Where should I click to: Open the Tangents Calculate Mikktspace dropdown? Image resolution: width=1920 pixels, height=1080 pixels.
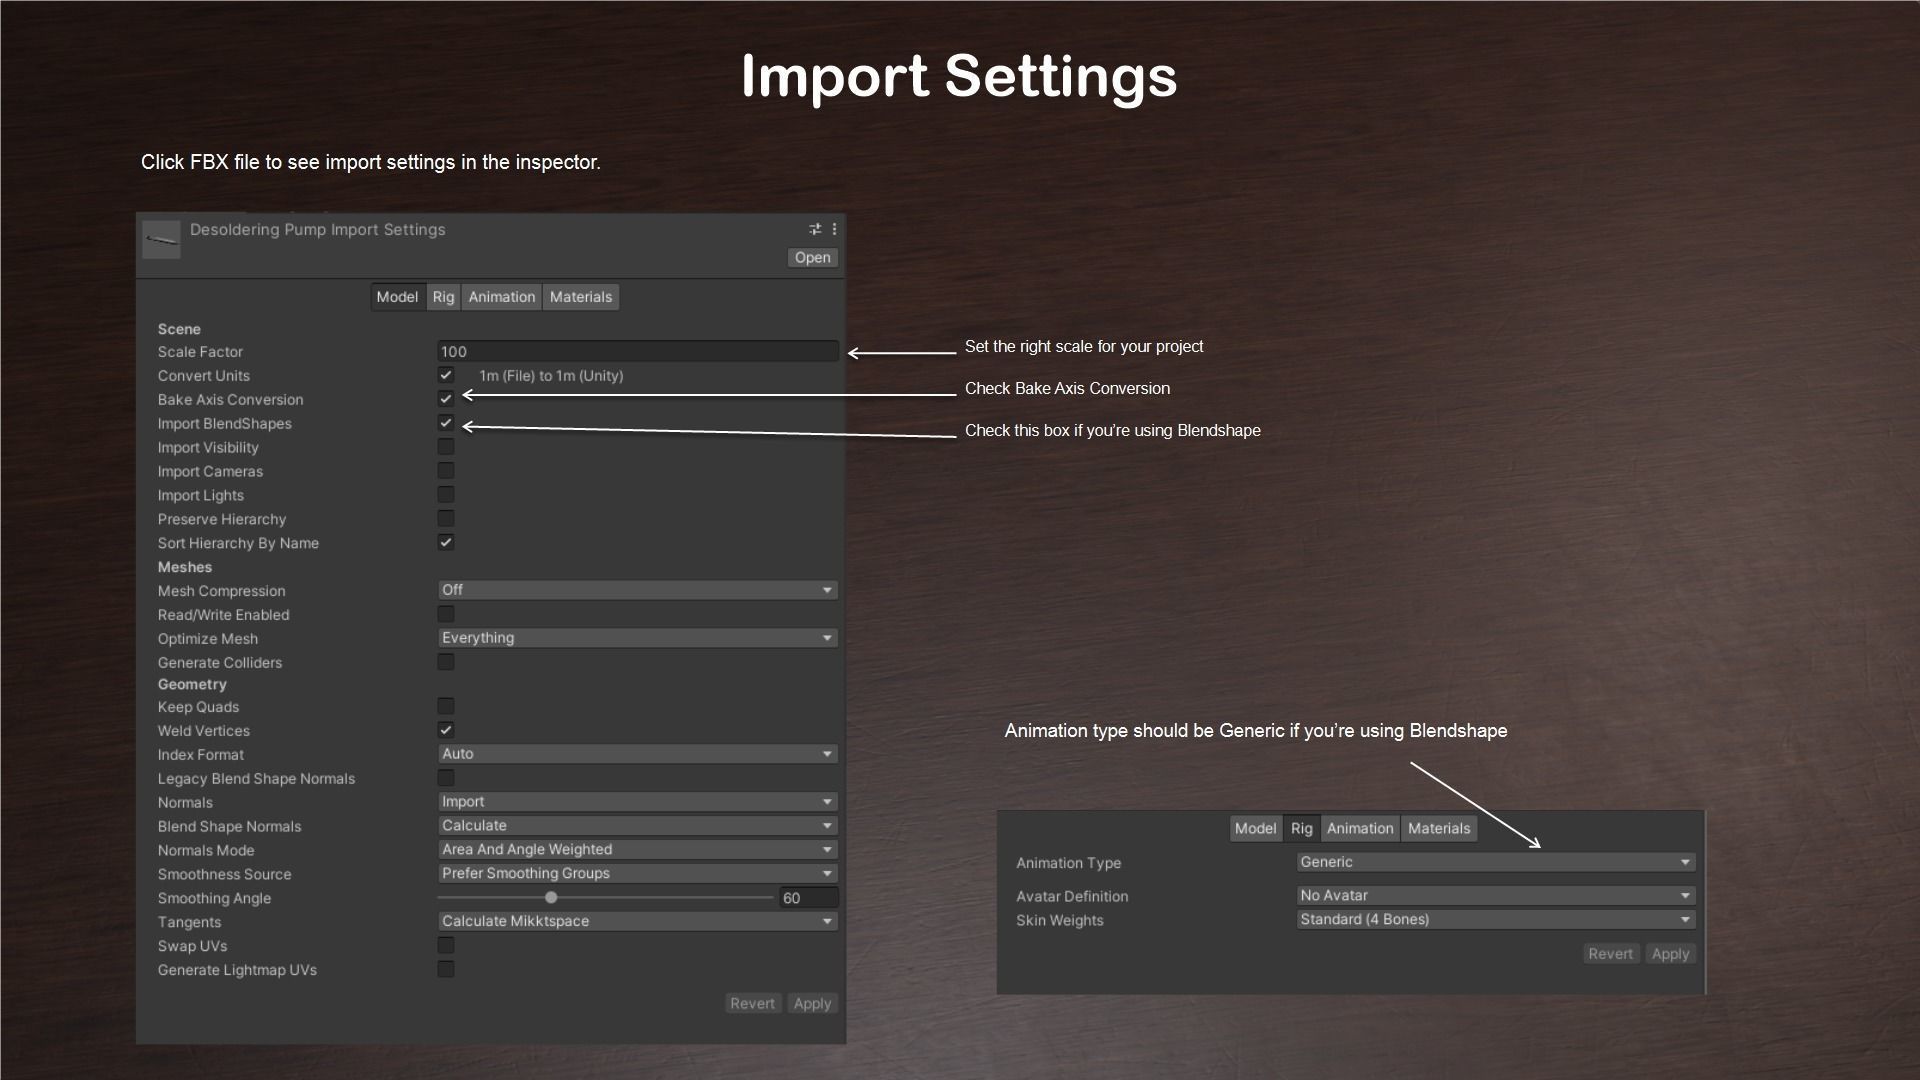[637, 921]
